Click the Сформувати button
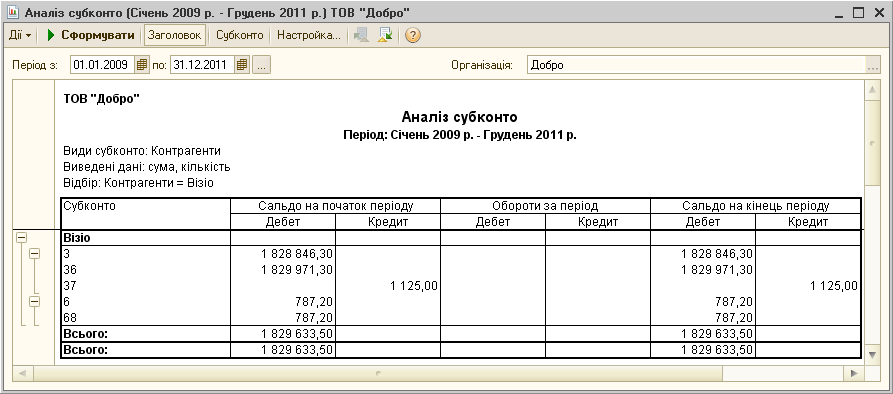Screen dimensions: 893x394 pos(91,35)
